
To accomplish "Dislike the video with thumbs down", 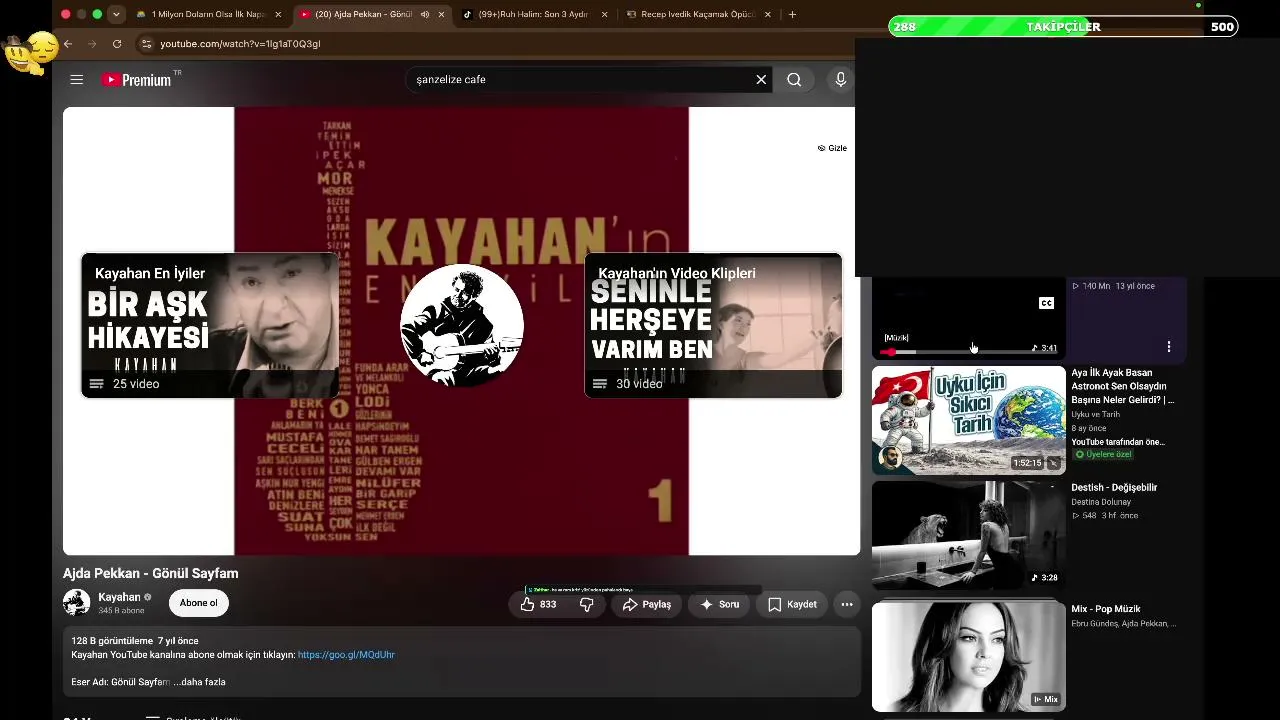I will pyautogui.click(x=587, y=604).
